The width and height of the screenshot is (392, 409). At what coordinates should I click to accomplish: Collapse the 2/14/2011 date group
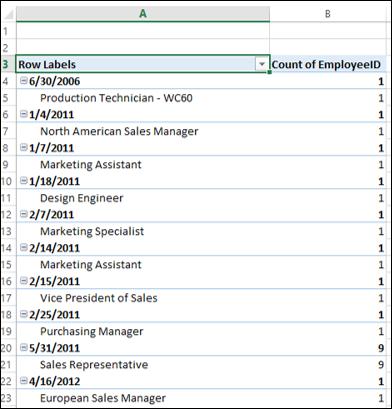point(23,248)
